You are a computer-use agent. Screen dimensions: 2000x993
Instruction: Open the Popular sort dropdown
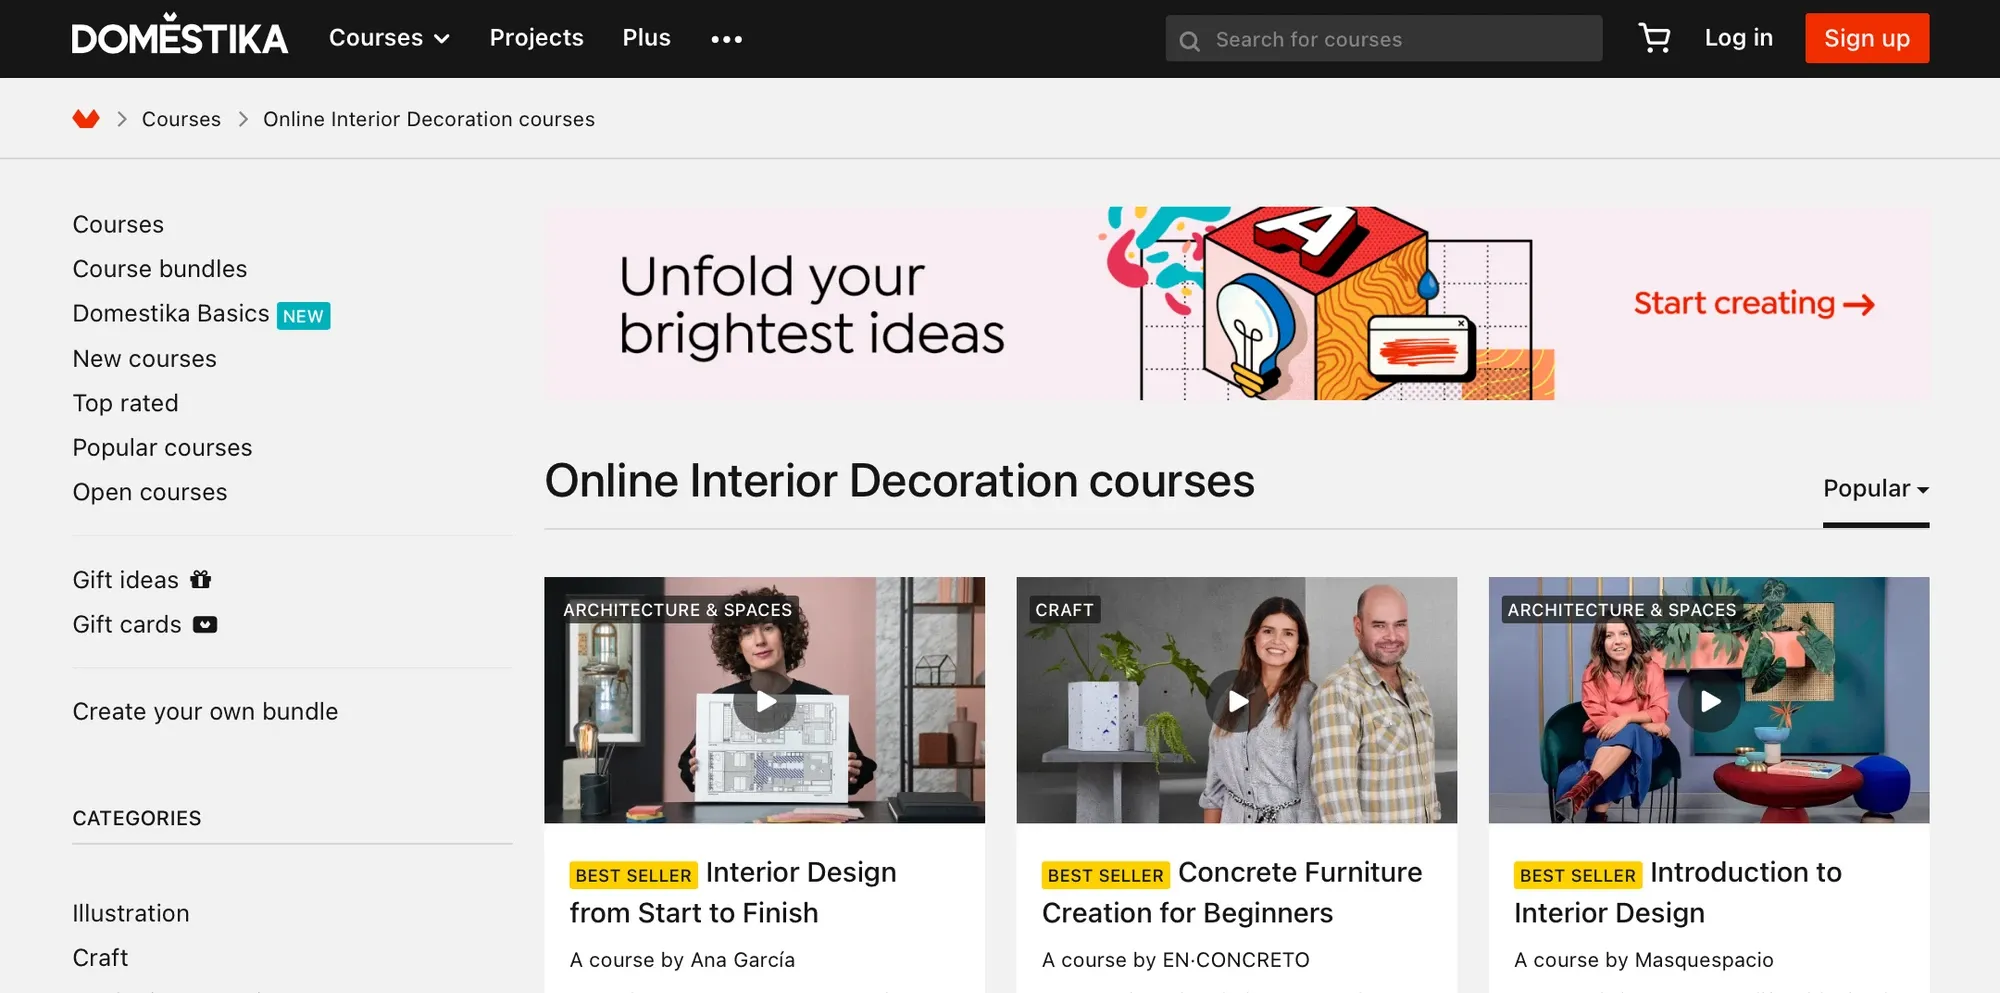(1876, 489)
